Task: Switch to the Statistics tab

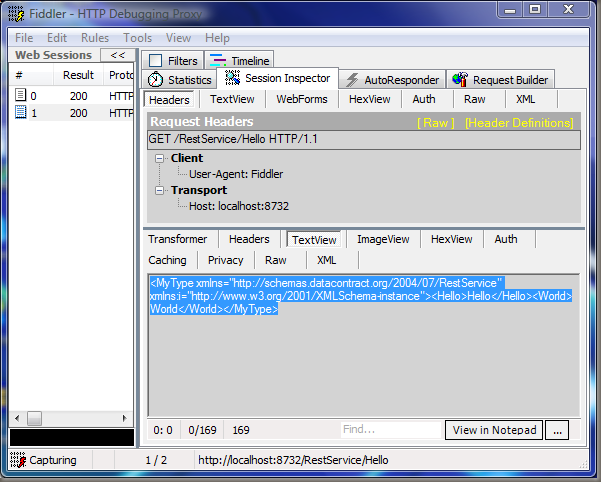Action: [179, 80]
